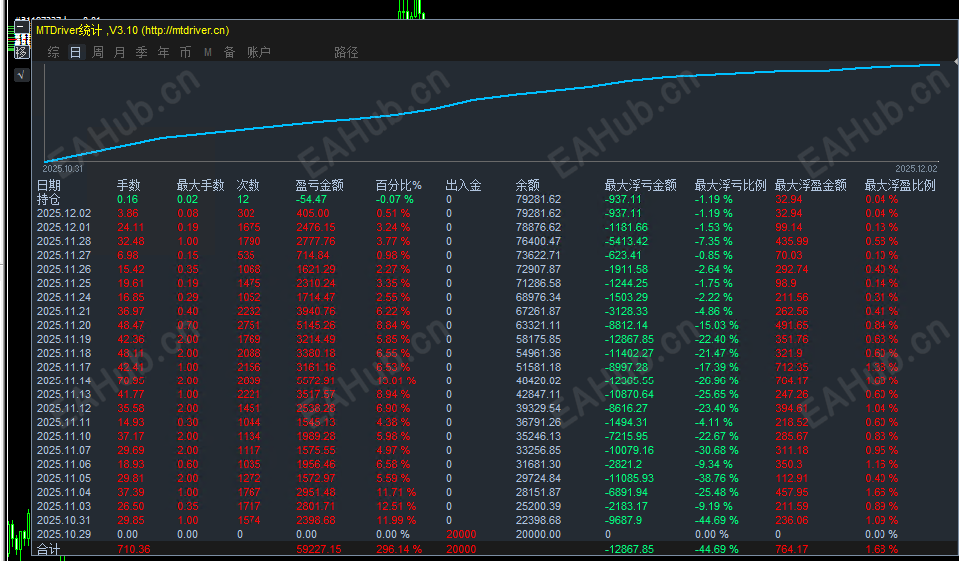
Task: Click the 最大浮亏比例 column header
Action: coord(731,185)
